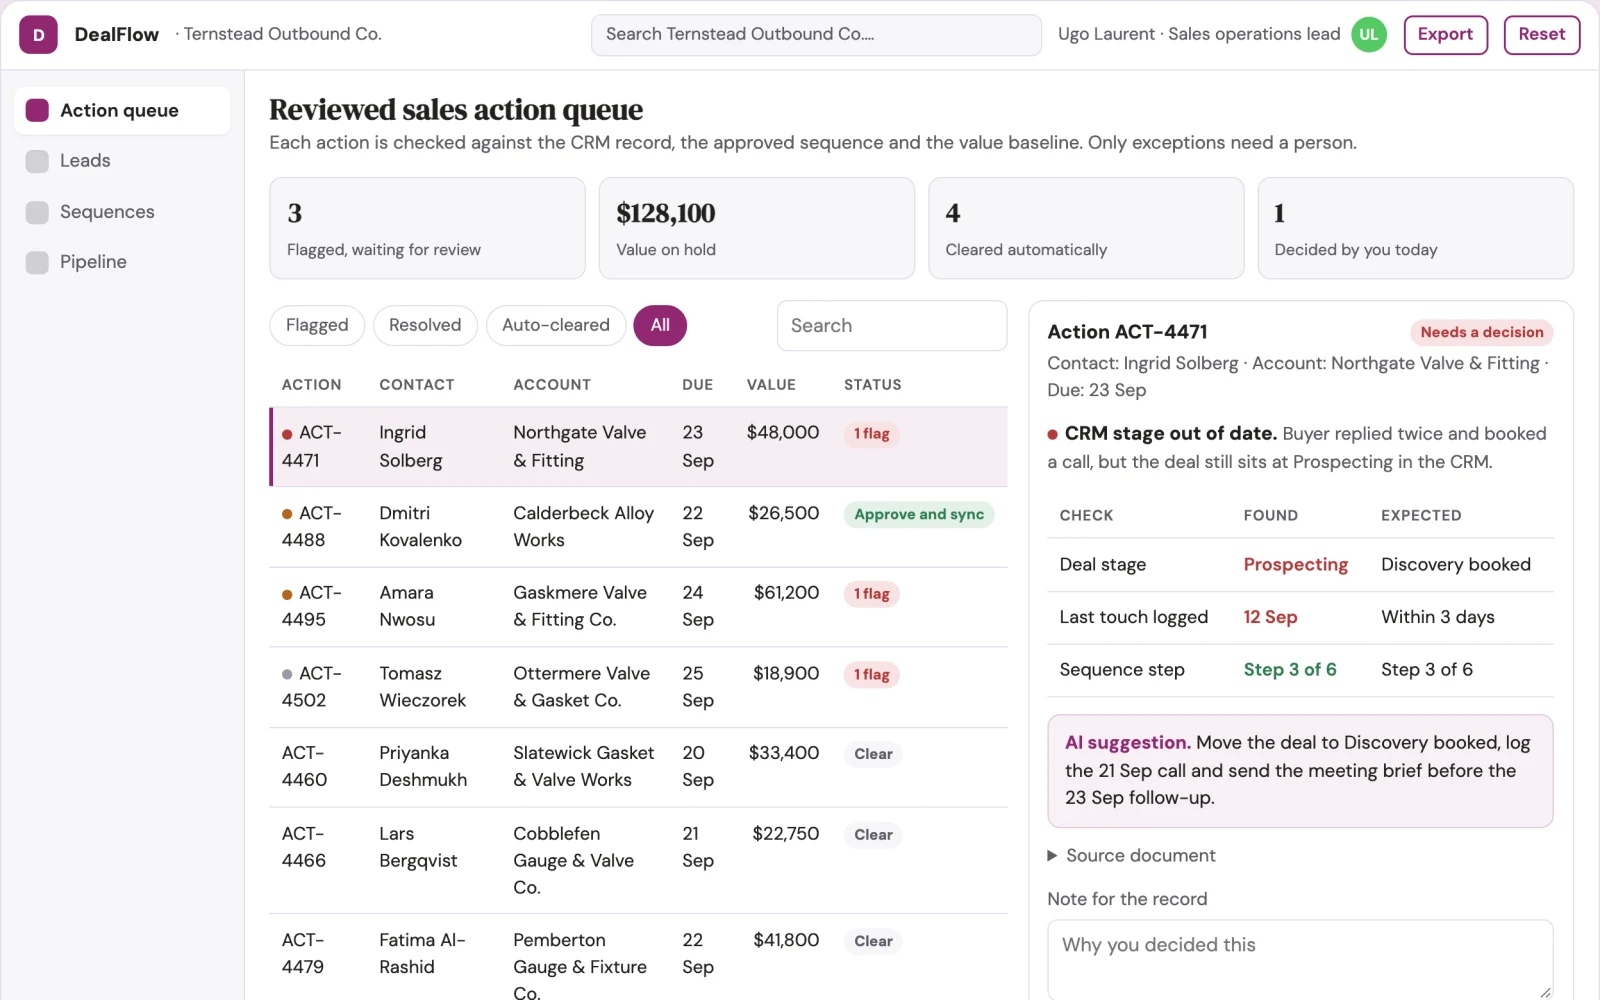Click the Export button

point(1445,35)
